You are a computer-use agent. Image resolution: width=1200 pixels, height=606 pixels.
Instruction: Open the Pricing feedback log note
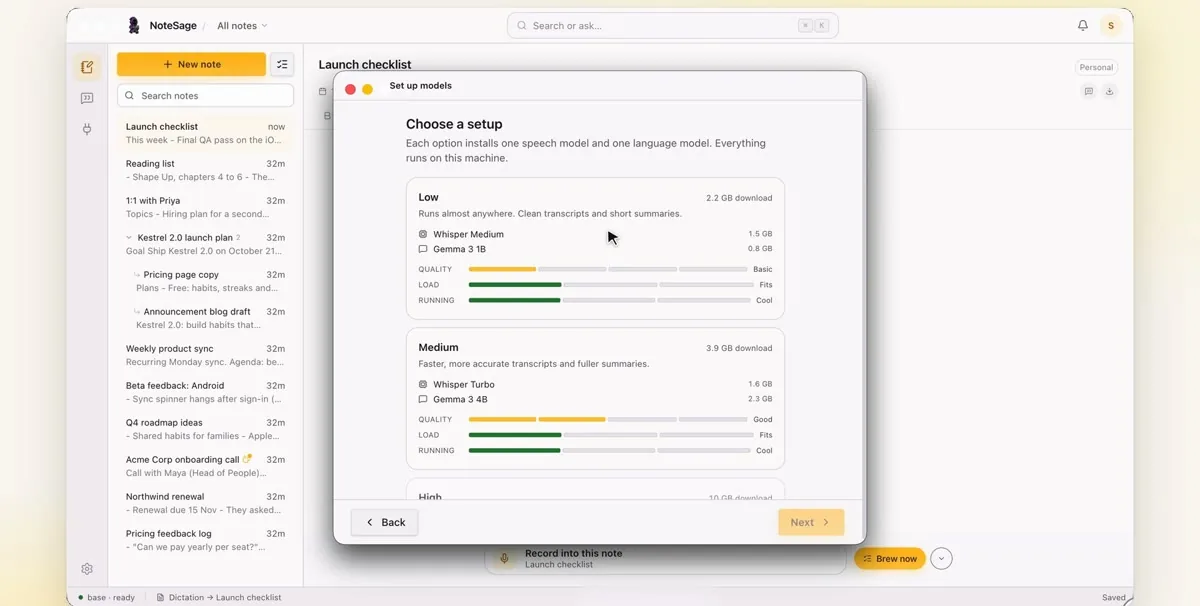pos(205,540)
